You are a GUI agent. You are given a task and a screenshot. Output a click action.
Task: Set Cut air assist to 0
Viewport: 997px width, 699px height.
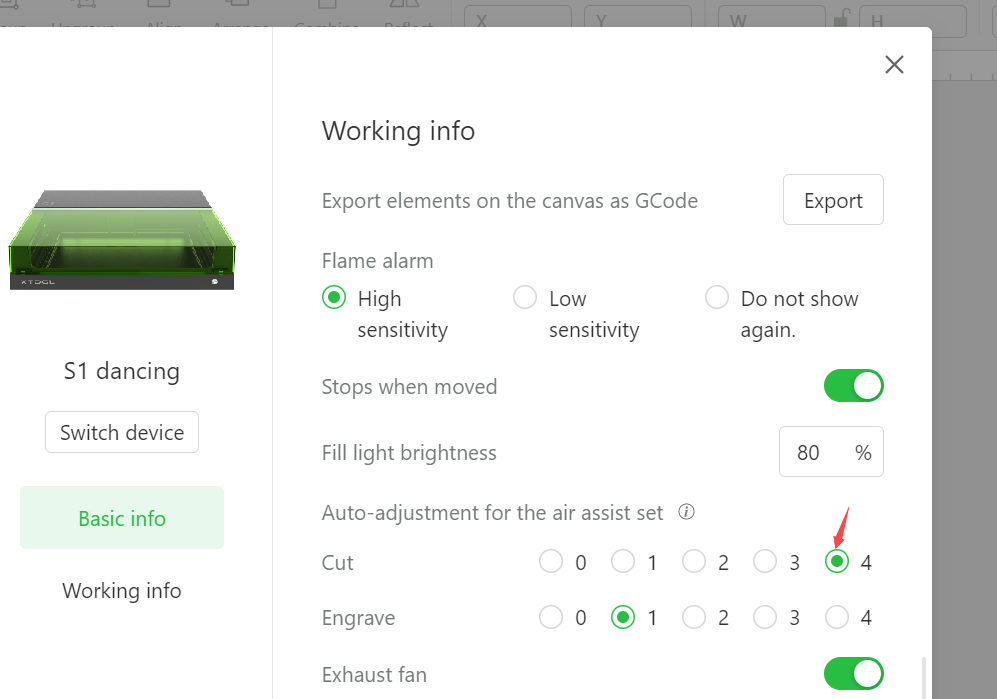[551, 562]
